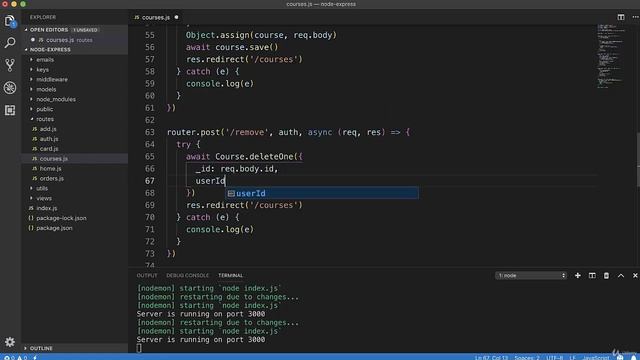Accept the userId autocomplete suggestion
Screen dimensions: 640x360
pos(322,193)
